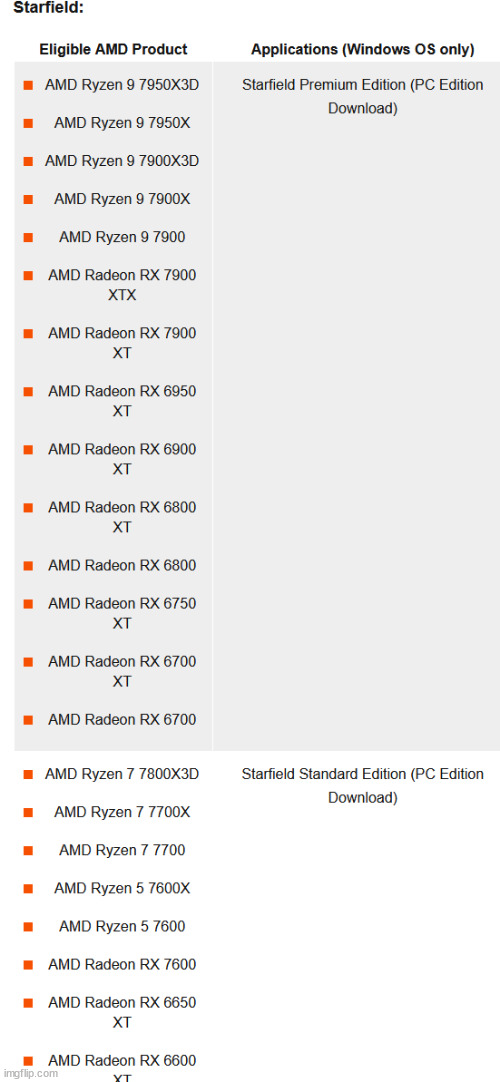Select the AMD Ryzen 9 7900X3D entry
The image size is (500, 1082).
point(122,161)
